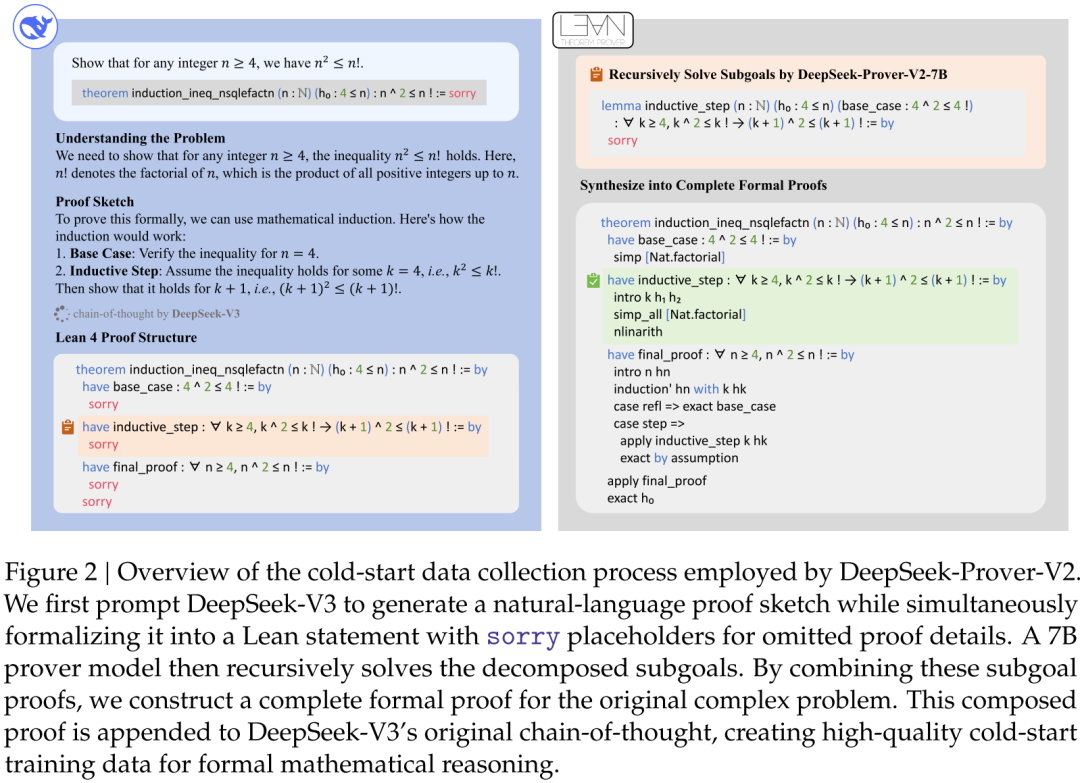Click the spinner icon beside chain-of-thought
The image size is (1080, 783).
pos(61,314)
